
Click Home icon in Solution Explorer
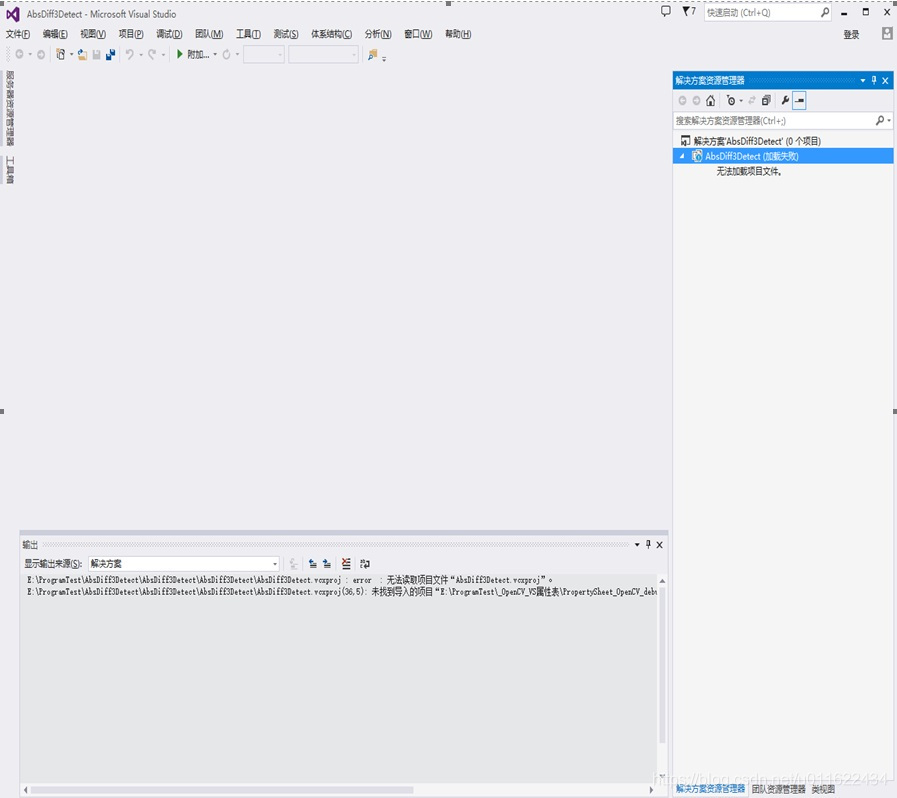click(711, 101)
